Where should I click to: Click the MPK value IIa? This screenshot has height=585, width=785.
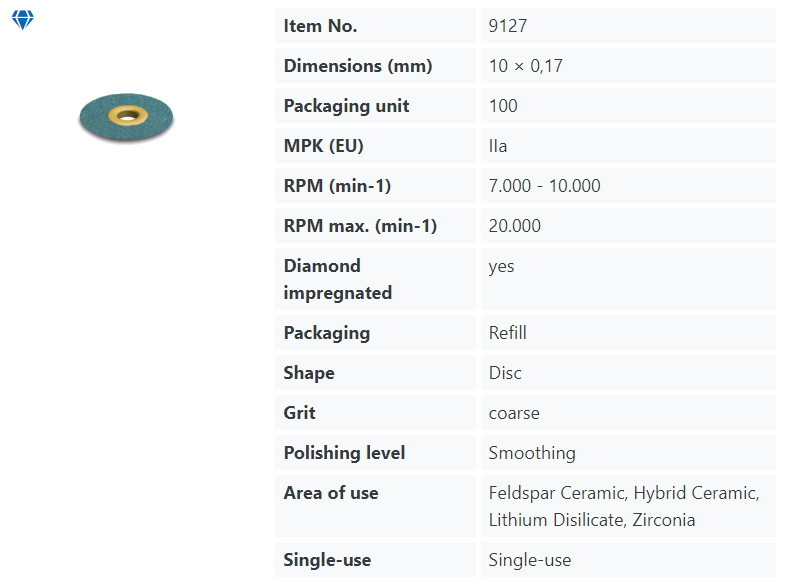(498, 146)
